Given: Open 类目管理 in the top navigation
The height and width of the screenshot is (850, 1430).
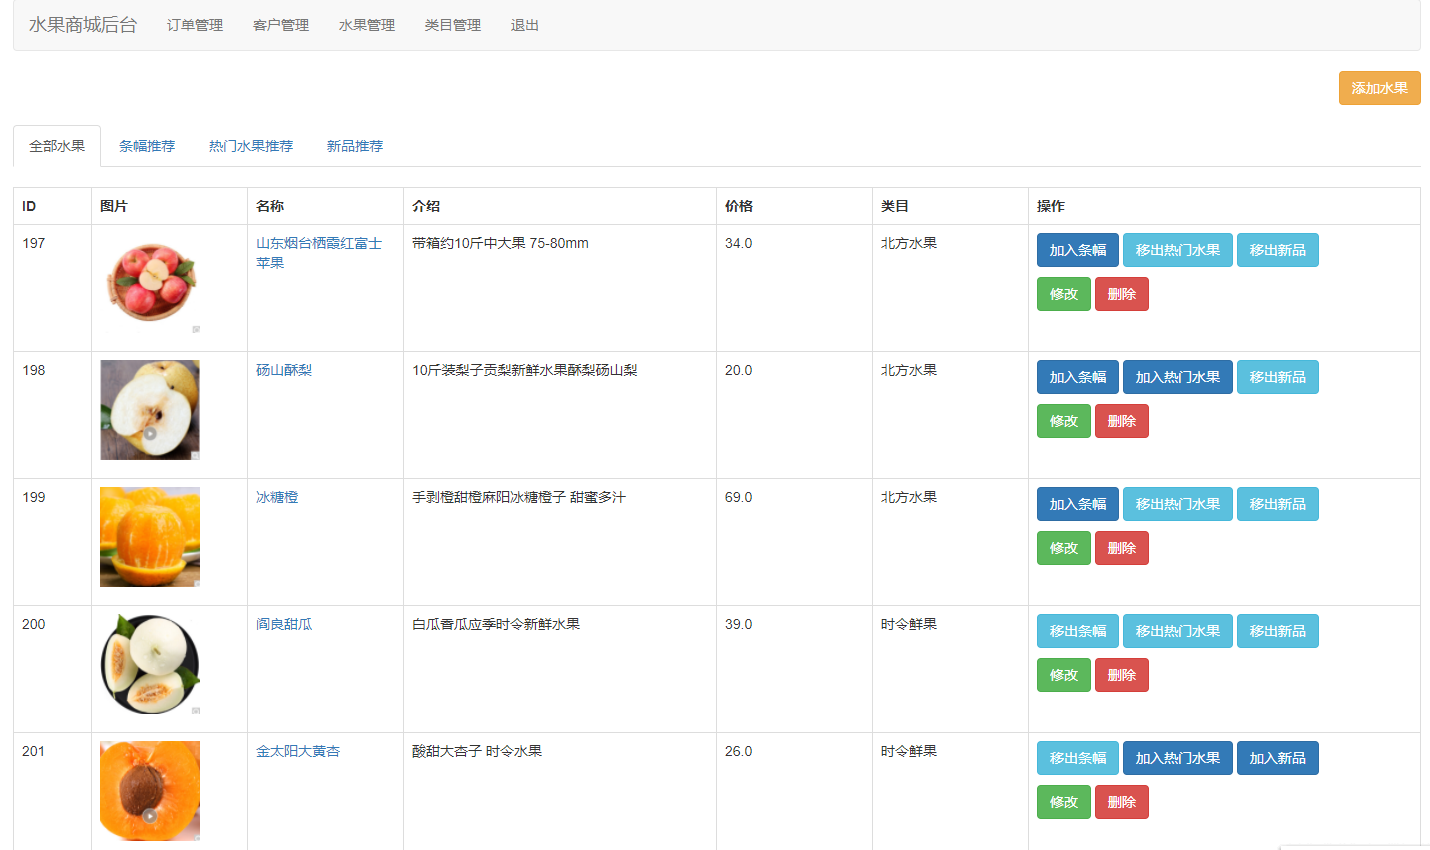Looking at the screenshot, I should [x=453, y=25].
